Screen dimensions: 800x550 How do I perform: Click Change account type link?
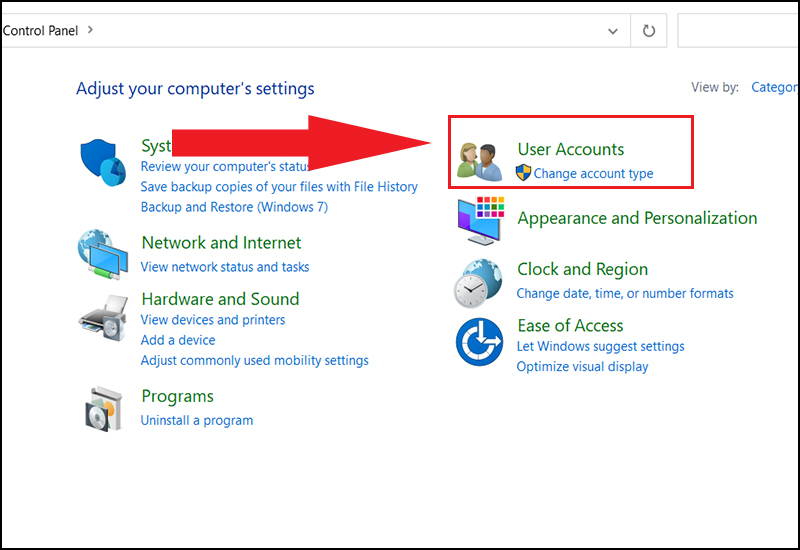pos(593,173)
